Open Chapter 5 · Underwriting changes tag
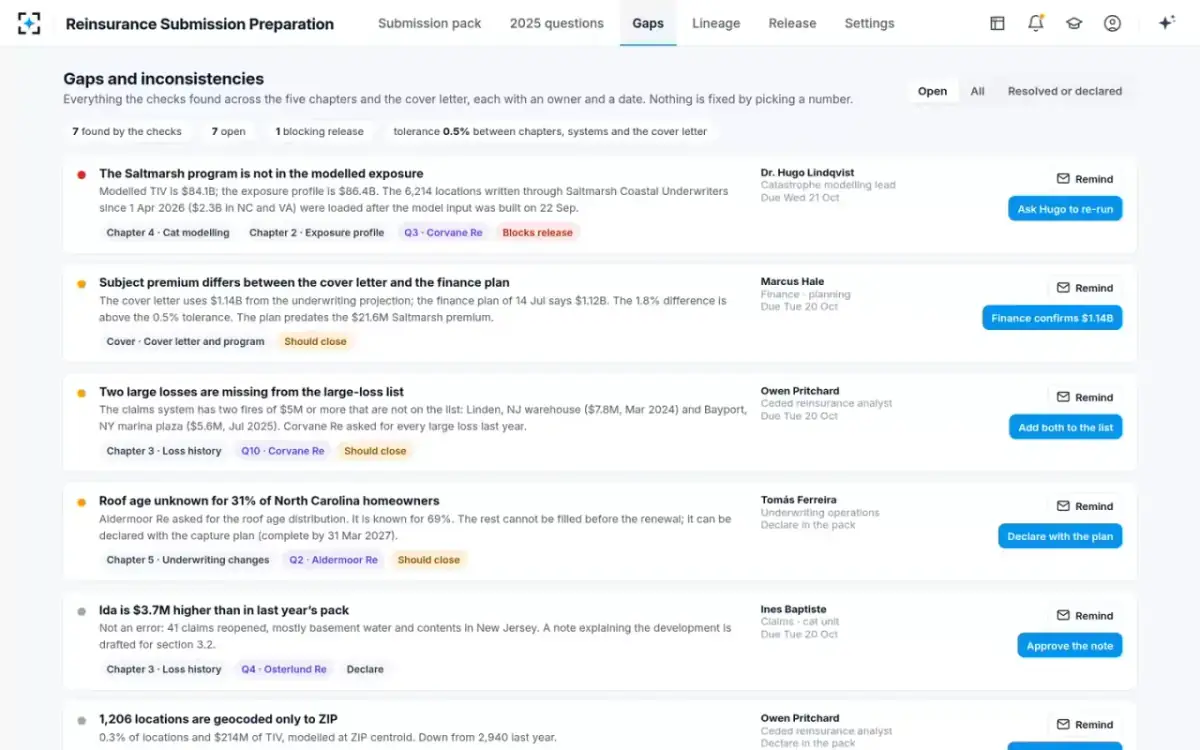Screen dimensions: 1200x750 [x=188, y=560]
